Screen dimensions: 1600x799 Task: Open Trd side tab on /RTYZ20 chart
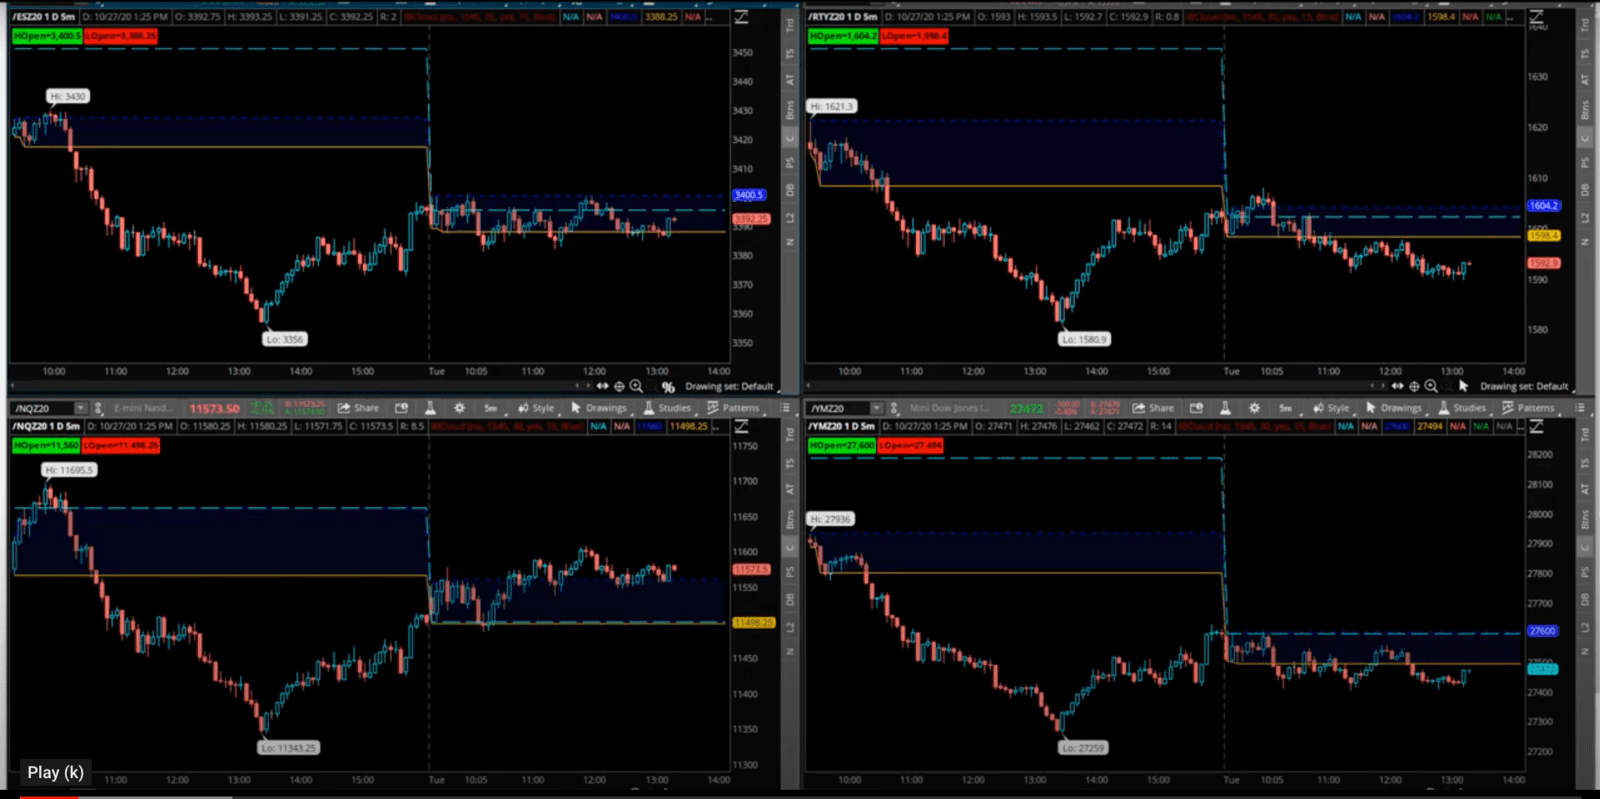[x=1584, y=25]
